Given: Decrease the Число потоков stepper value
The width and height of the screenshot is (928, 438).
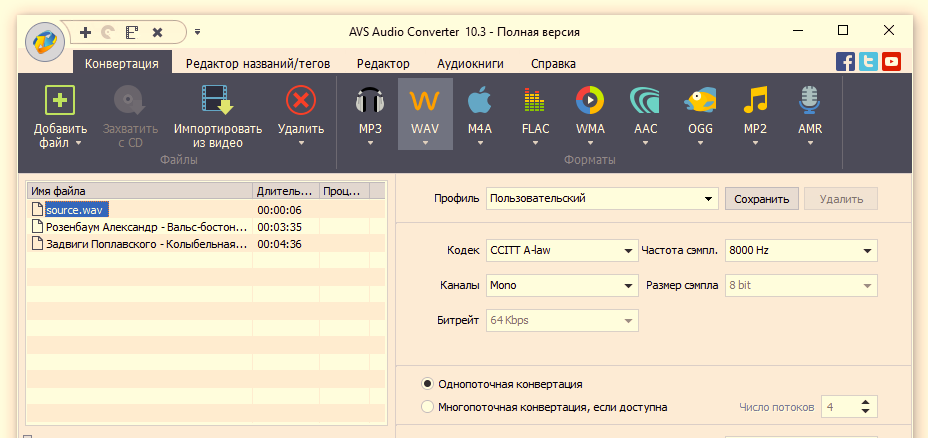Looking at the screenshot, I should [866, 411].
